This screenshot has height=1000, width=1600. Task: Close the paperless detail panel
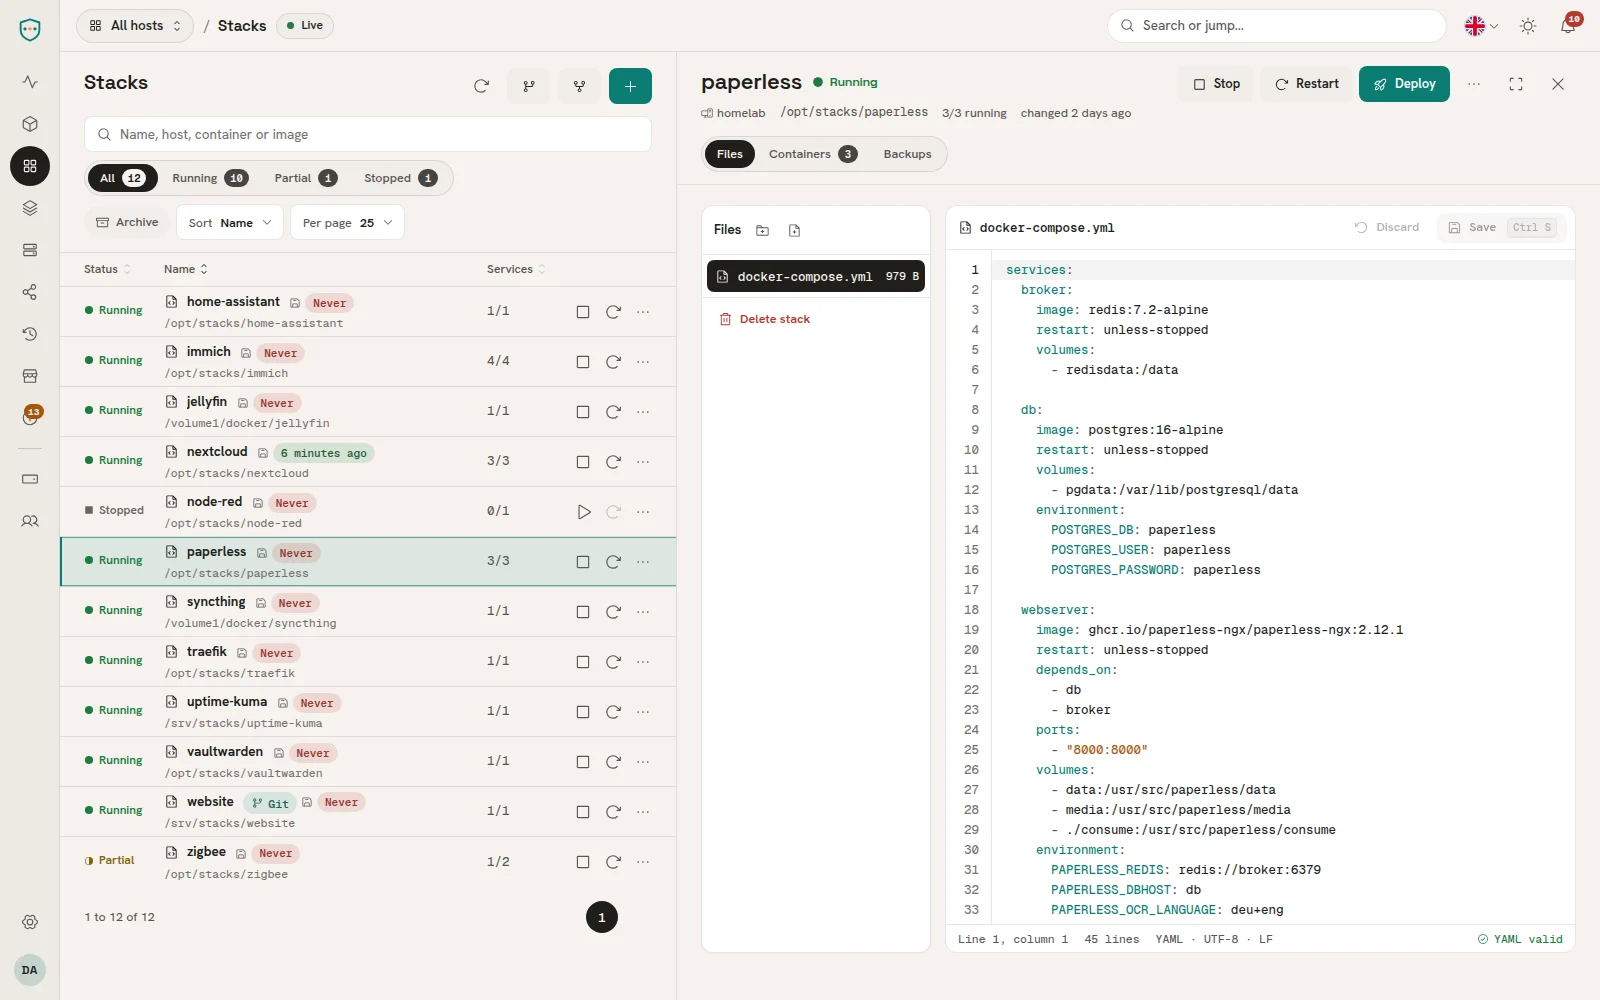(1558, 84)
